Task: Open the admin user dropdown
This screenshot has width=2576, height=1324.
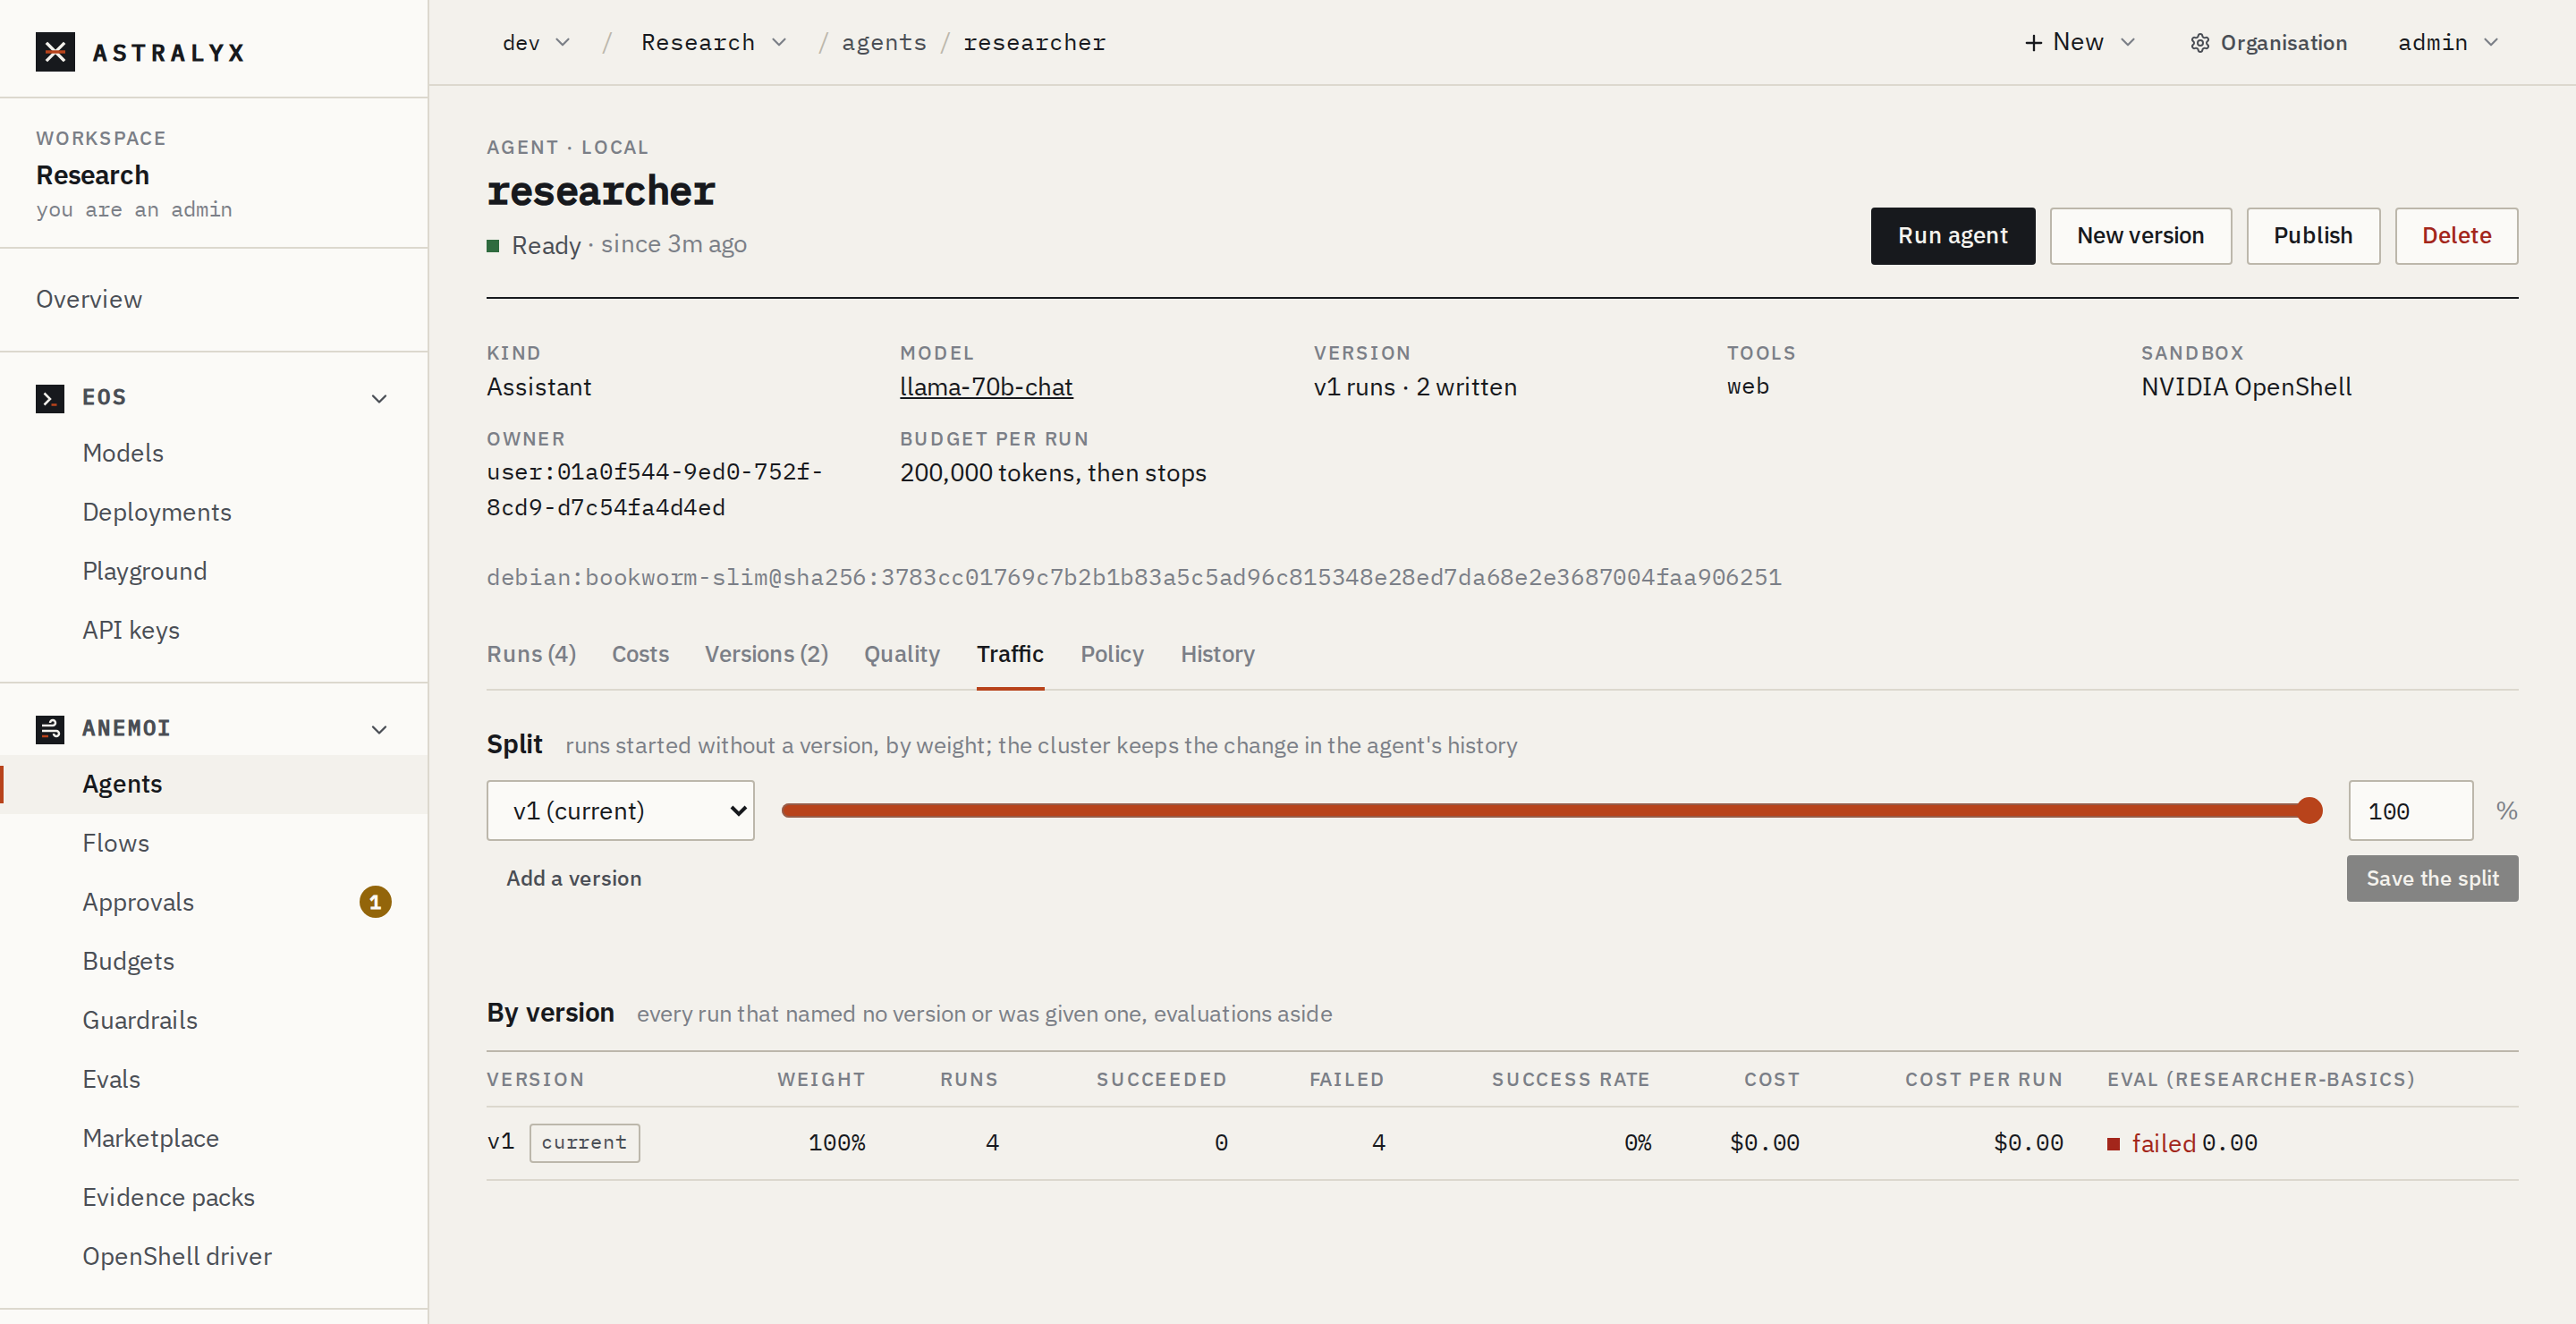Action: pyautogui.click(x=2448, y=43)
